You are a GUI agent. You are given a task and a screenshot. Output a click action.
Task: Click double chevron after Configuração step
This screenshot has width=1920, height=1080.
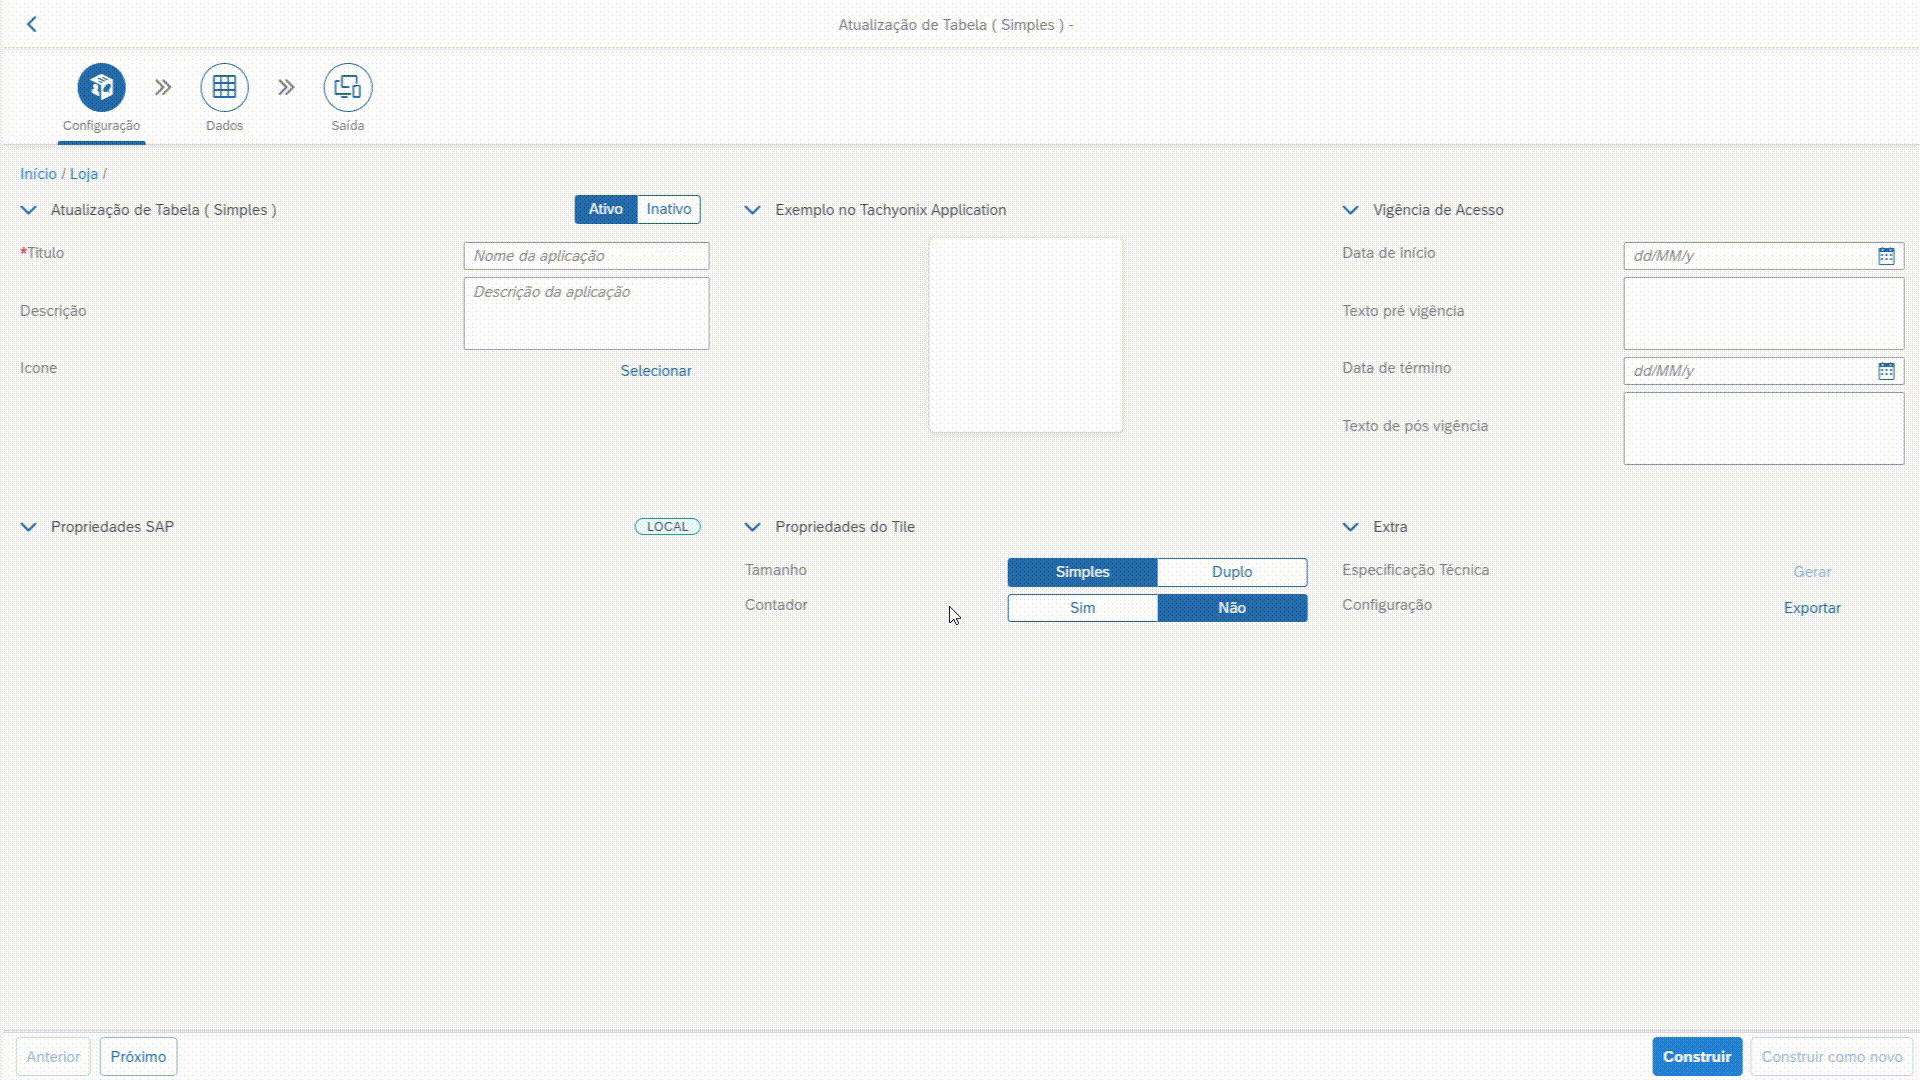coord(163,88)
